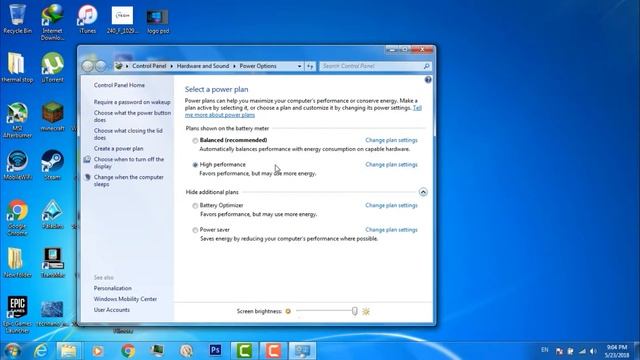Open Change when the computer sleeps

pos(129,181)
